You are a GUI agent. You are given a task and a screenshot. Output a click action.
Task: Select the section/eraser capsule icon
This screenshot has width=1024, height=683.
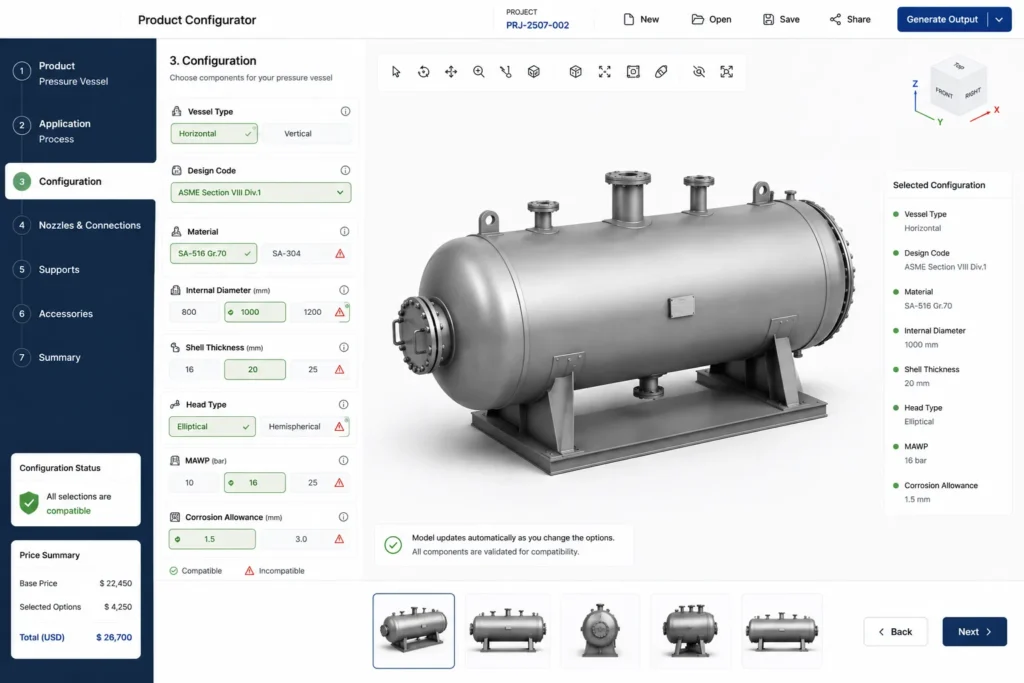[661, 72]
